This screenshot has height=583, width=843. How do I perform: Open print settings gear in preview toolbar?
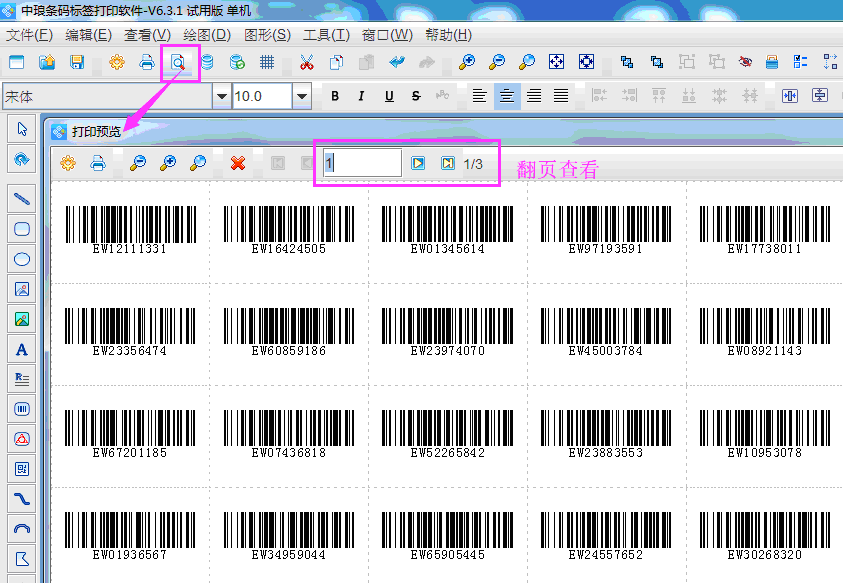pyautogui.click(x=68, y=163)
